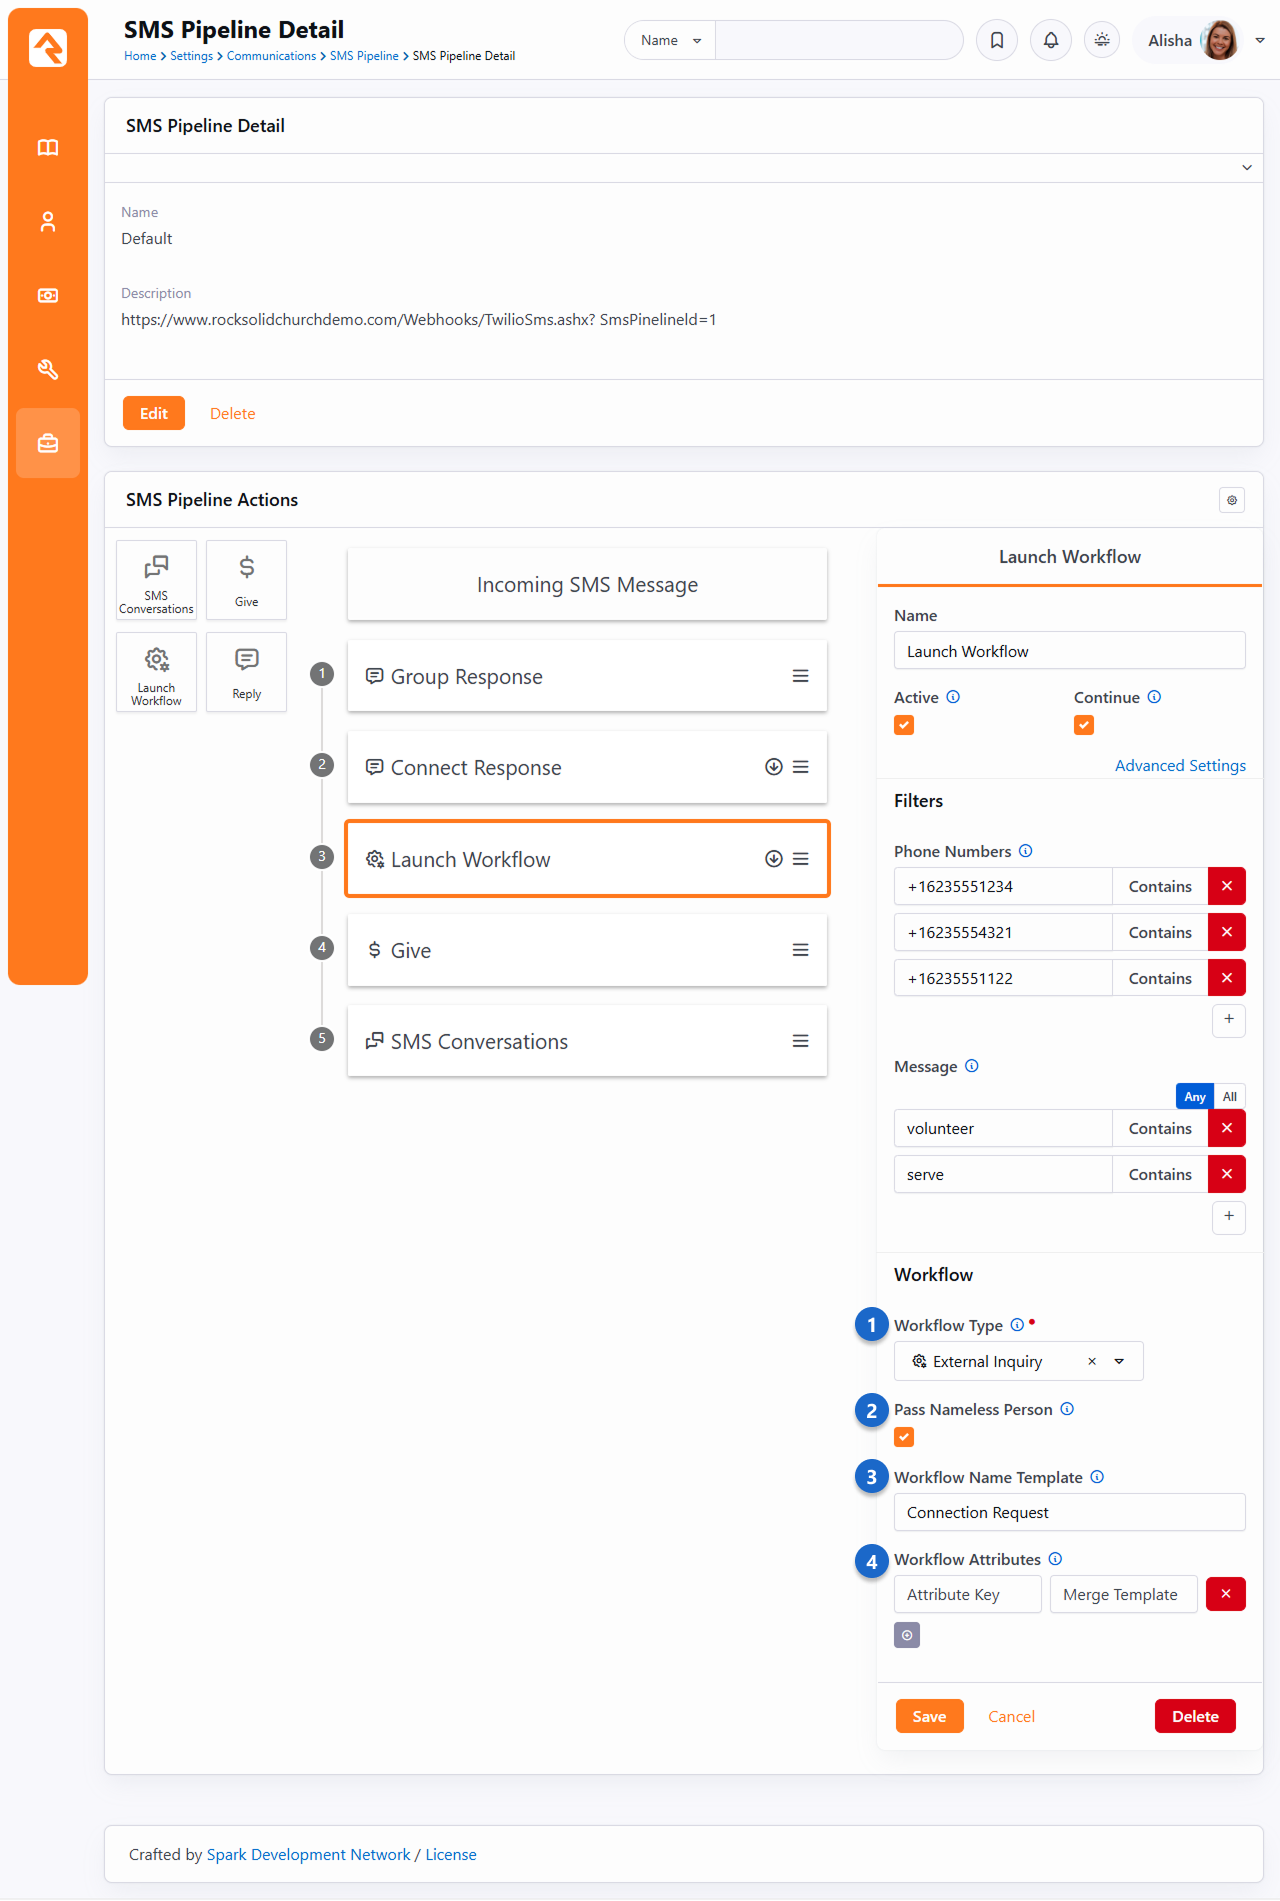This screenshot has height=1901, width=1280.
Task: Click the bookmark icon in header
Action: click(996, 40)
